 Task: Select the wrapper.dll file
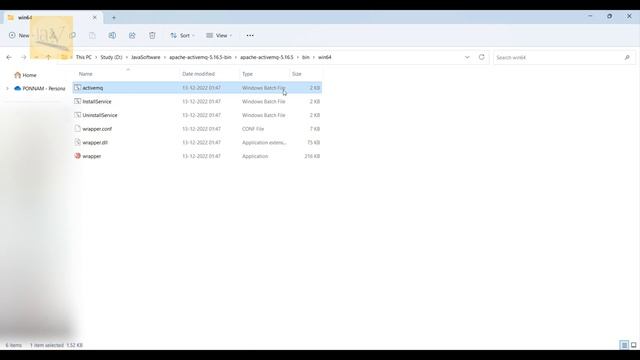pyautogui.click(x=197, y=142)
